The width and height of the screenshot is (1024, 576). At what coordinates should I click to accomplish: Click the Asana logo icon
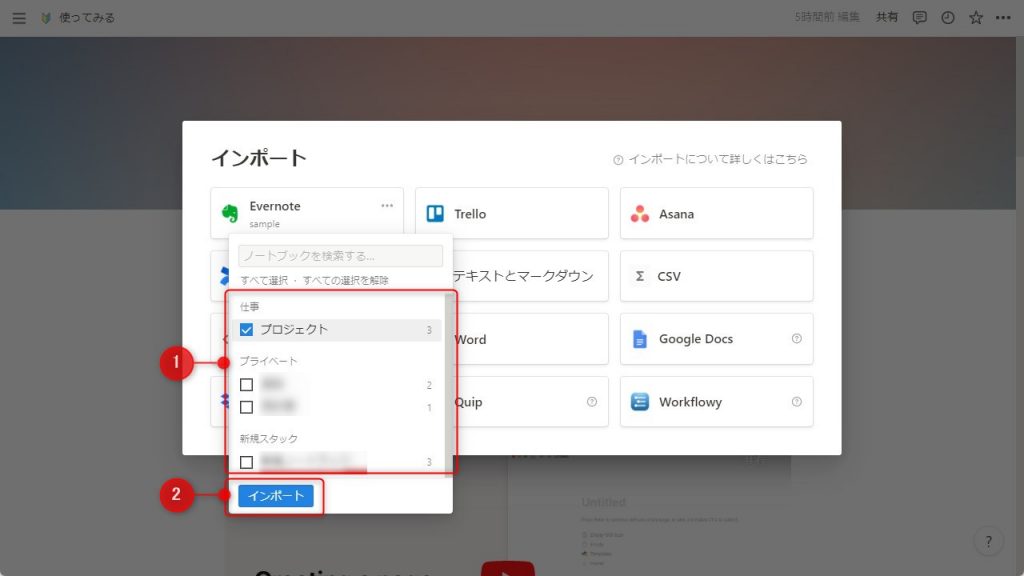[640, 214]
